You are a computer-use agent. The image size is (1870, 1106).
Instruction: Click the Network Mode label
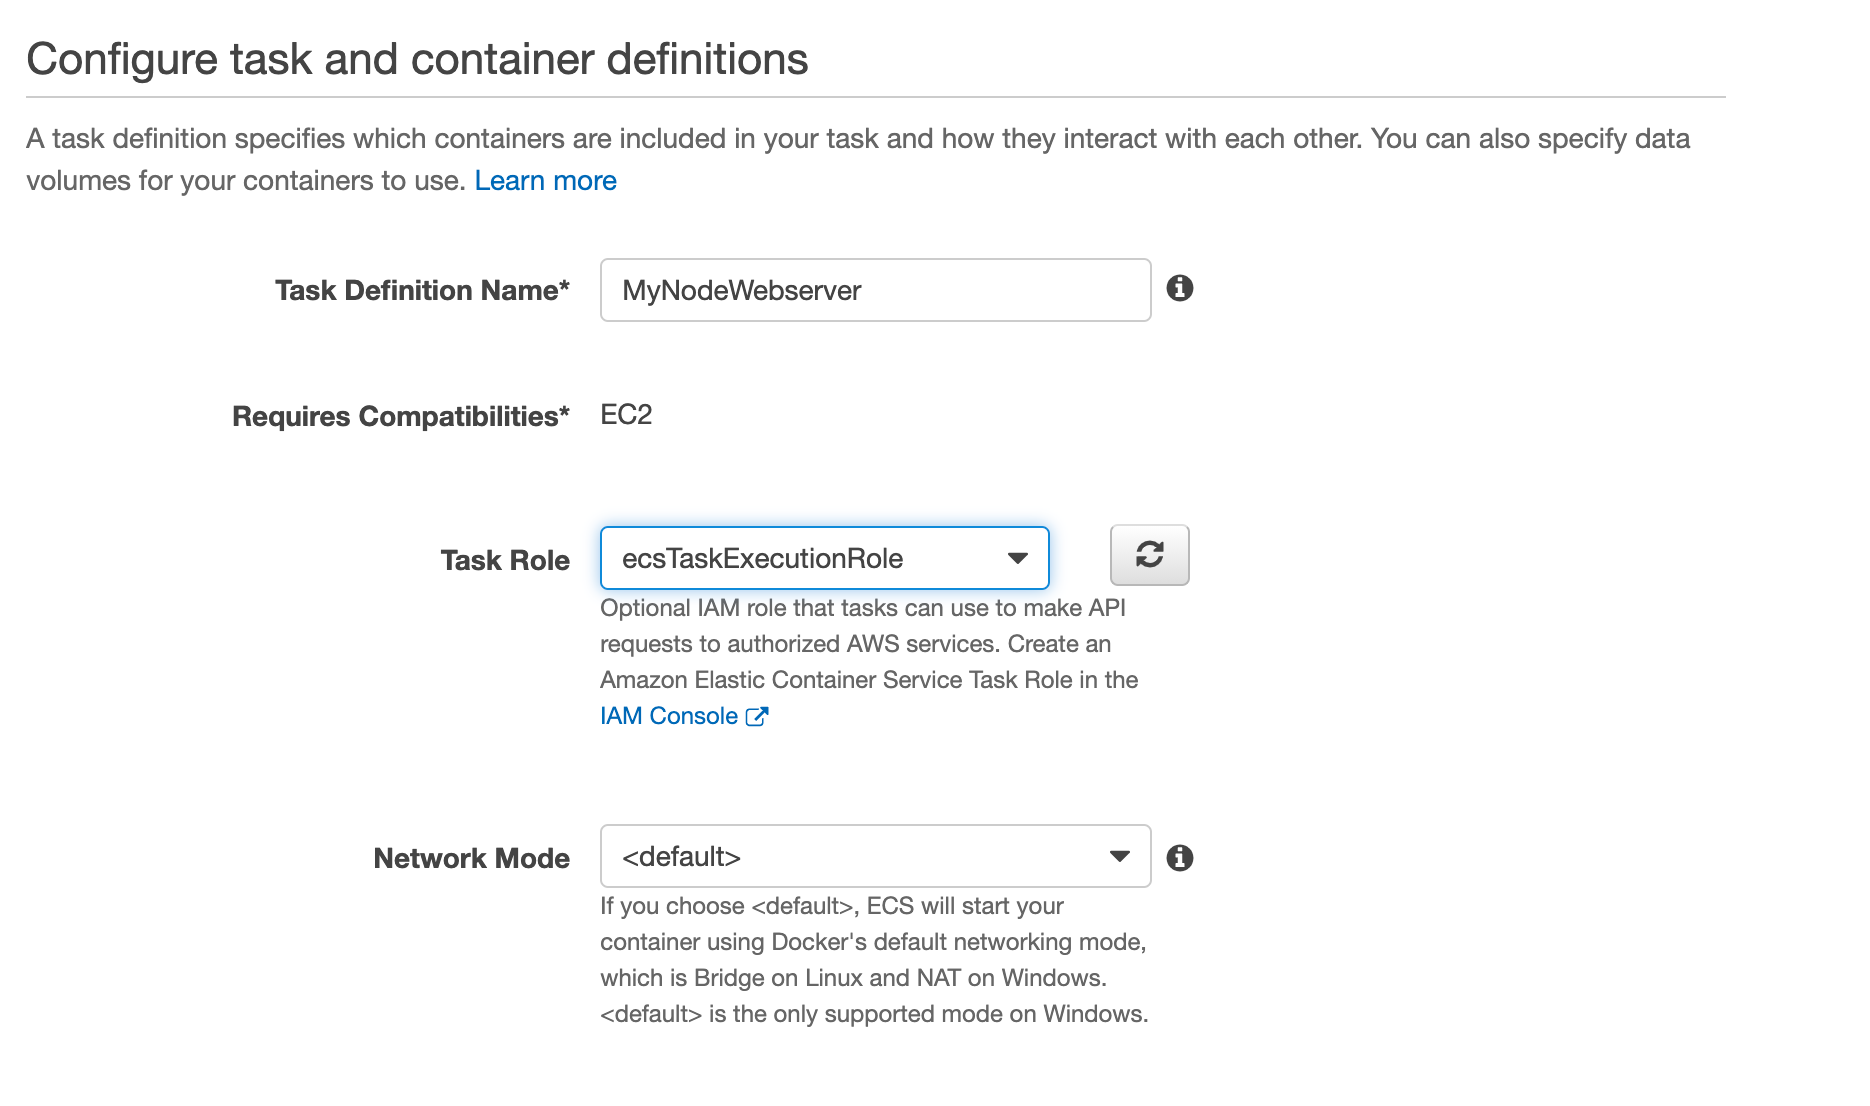[471, 858]
